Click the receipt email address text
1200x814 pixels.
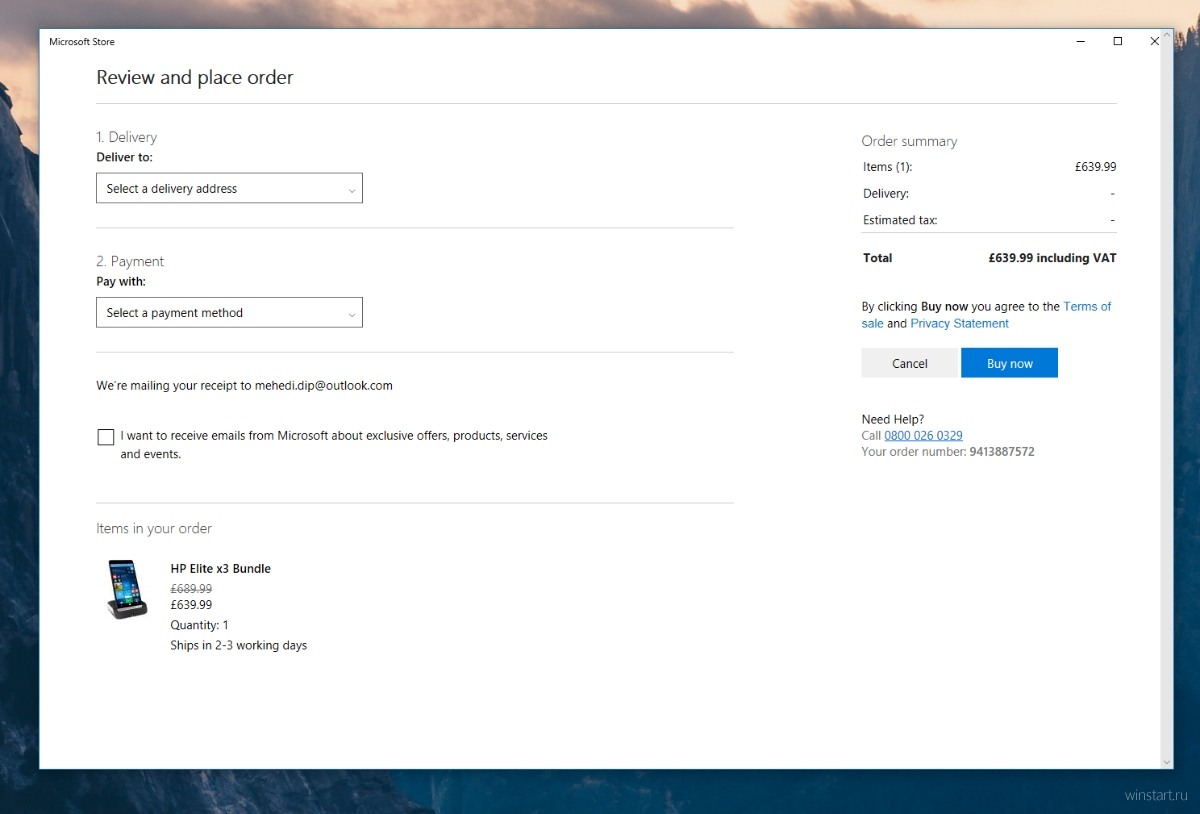coord(323,385)
